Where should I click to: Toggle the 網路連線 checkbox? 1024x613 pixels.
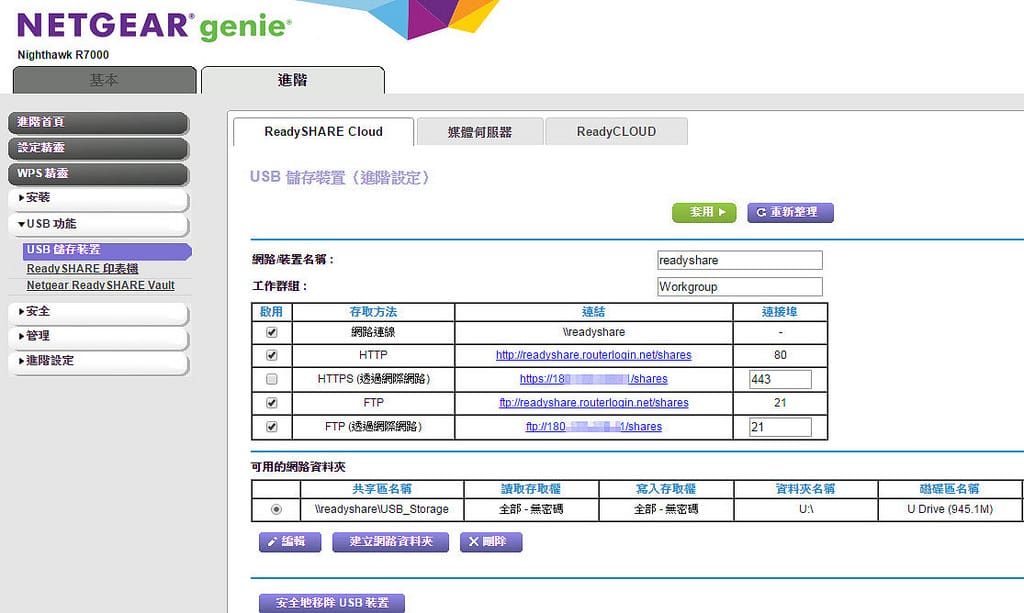click(x=272, y=332)
